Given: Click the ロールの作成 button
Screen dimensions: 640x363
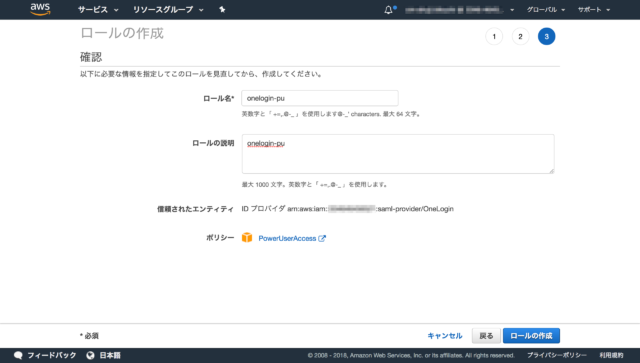Looking at the screenshot, I should [531, 336].
